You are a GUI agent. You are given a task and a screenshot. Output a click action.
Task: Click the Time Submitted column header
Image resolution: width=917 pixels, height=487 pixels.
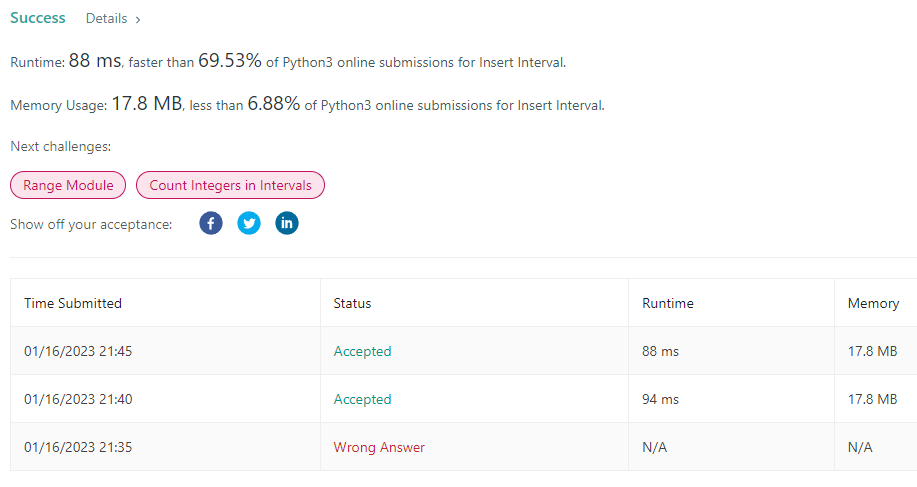tap(73, 303)
